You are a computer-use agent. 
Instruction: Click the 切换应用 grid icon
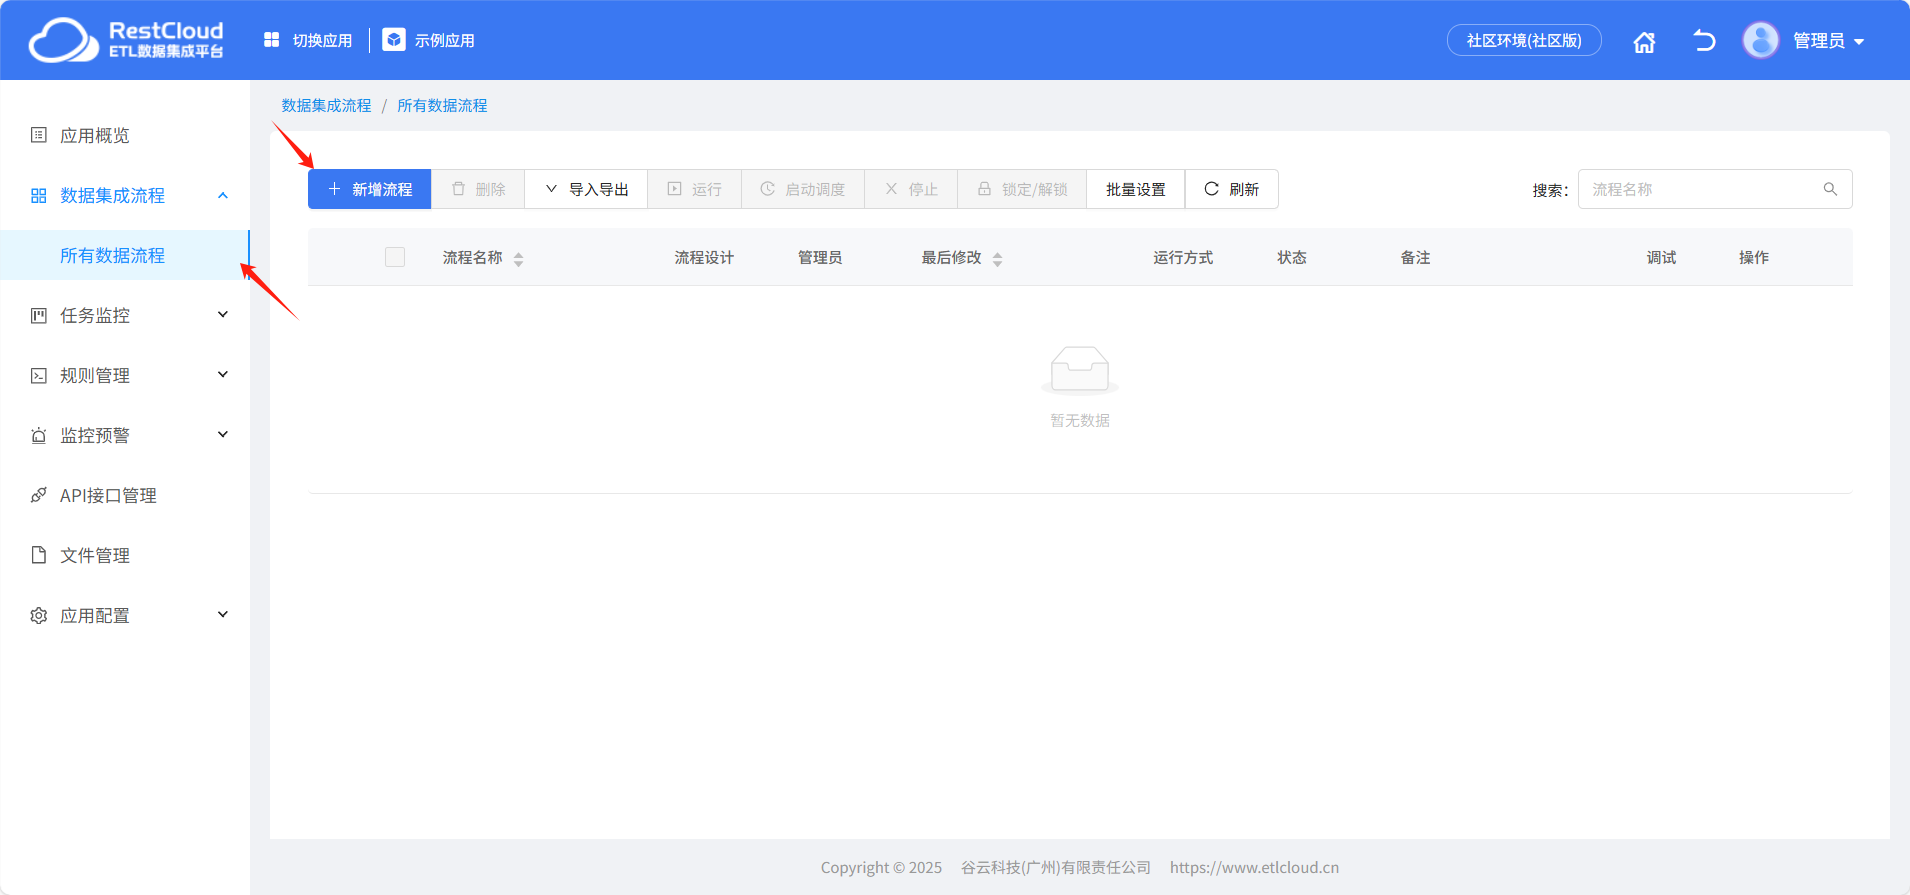(x=271, y=40)
